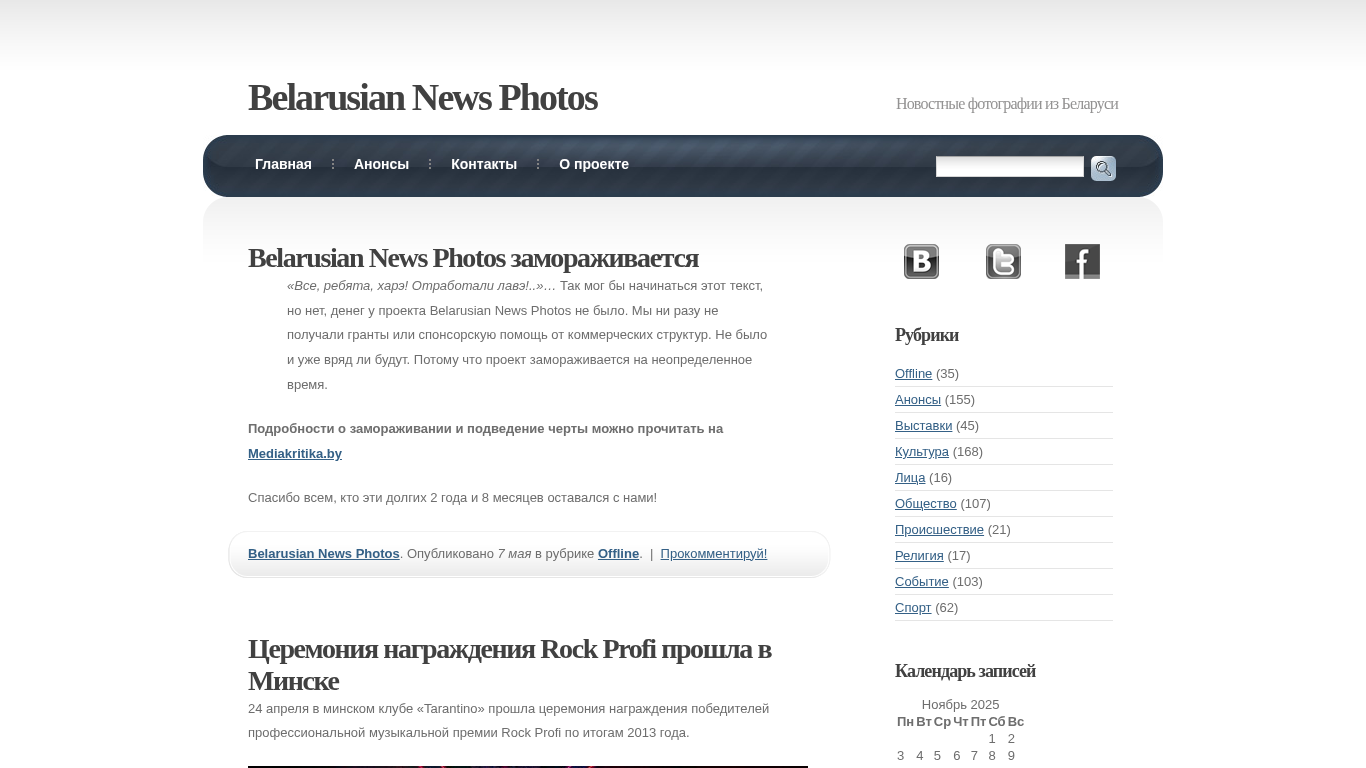Click the search magnifier button
Screen dimensions: 1366x768
pos(1103,168)
